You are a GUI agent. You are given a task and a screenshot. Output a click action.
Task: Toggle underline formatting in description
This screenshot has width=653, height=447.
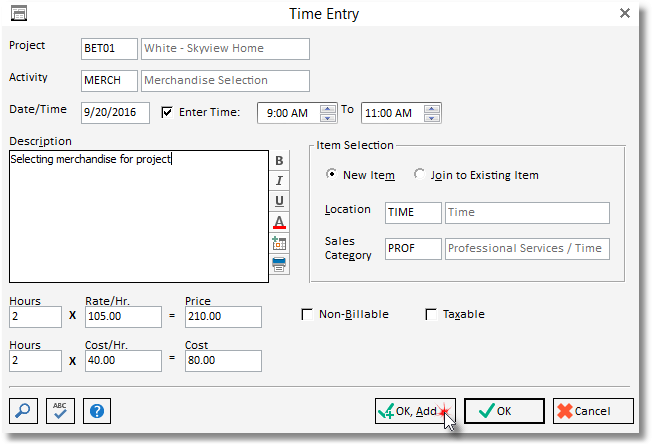(x=279, y=201)
